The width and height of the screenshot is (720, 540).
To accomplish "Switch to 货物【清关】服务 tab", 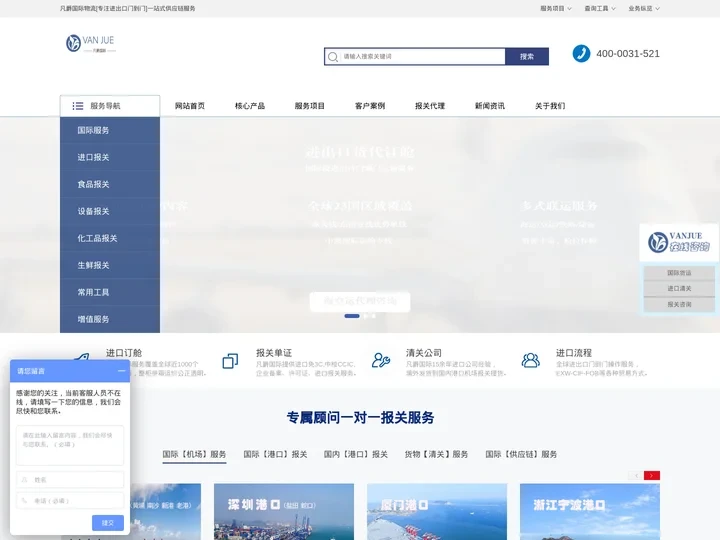I will (436, 455).
